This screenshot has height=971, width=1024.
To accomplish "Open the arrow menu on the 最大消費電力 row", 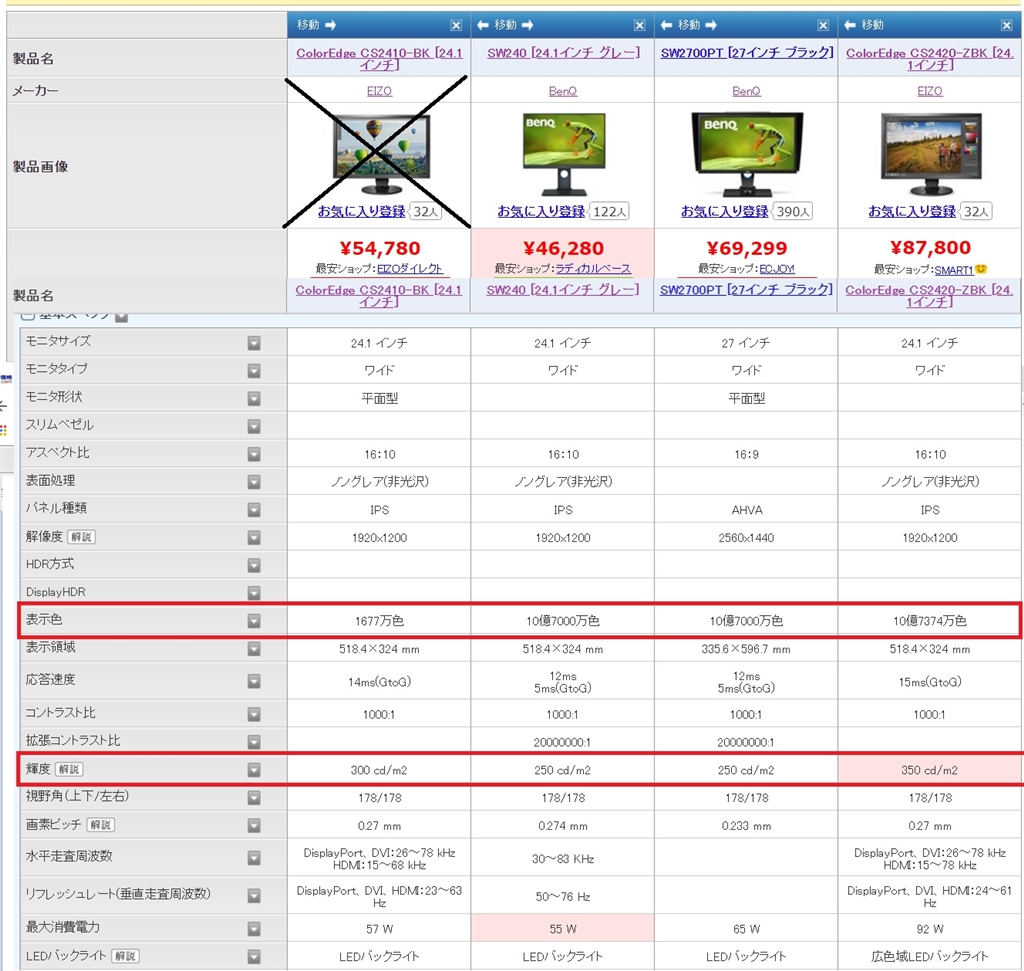I will tap(254, 929).
